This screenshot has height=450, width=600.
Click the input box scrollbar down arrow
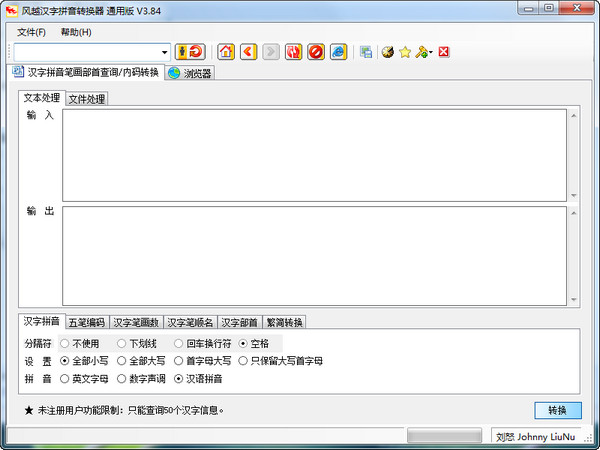pos(574,196)
